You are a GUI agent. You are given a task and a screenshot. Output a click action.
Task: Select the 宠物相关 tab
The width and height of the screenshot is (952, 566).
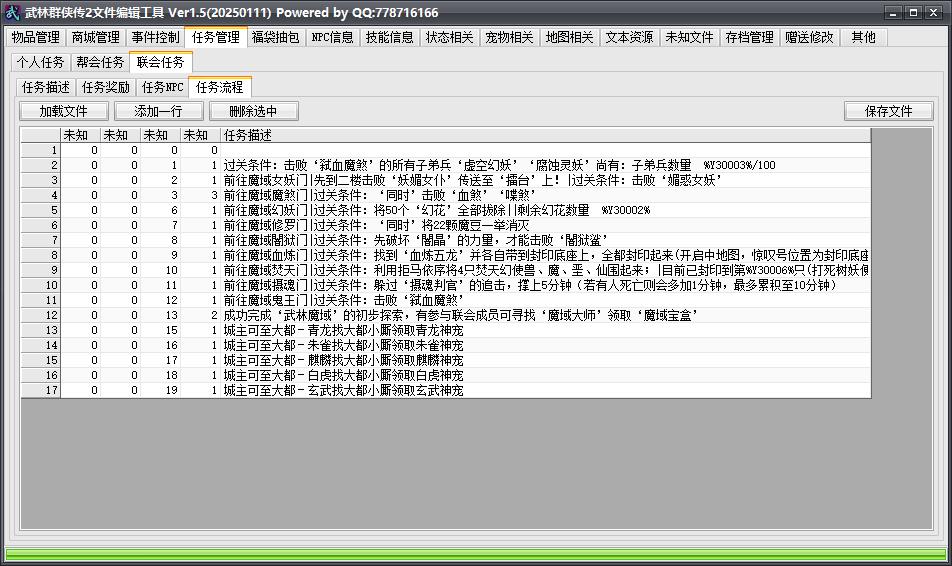(509, 37)
